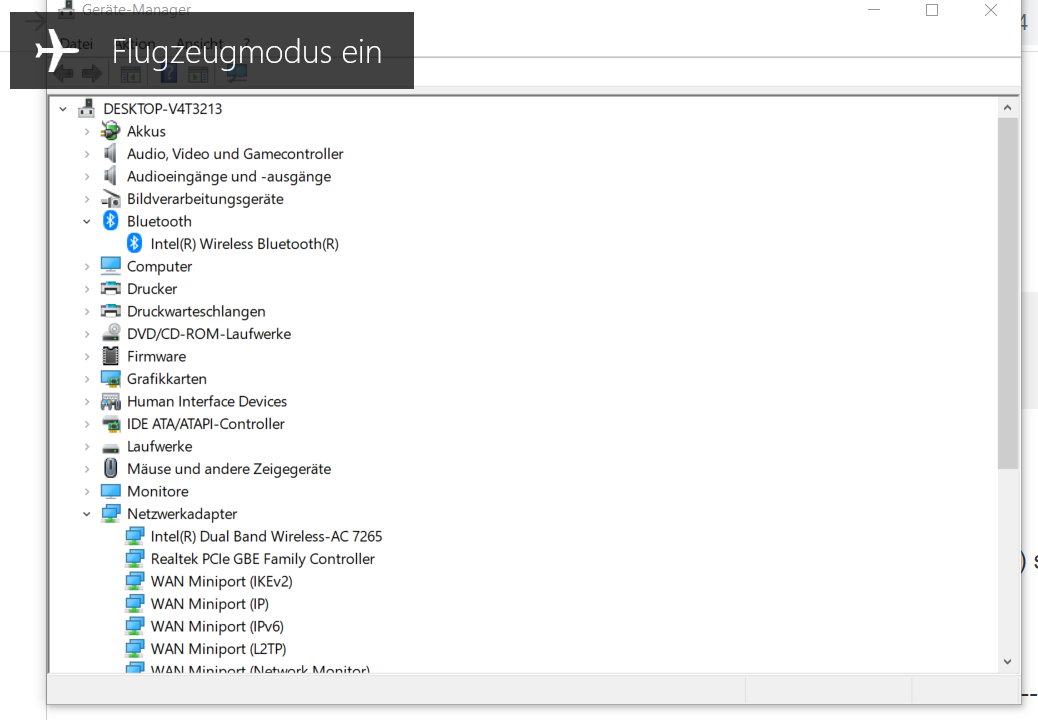Collapse the Bluetooth tree node
The height and width of the screenshot is (720, 1038).
pos(87,221)
